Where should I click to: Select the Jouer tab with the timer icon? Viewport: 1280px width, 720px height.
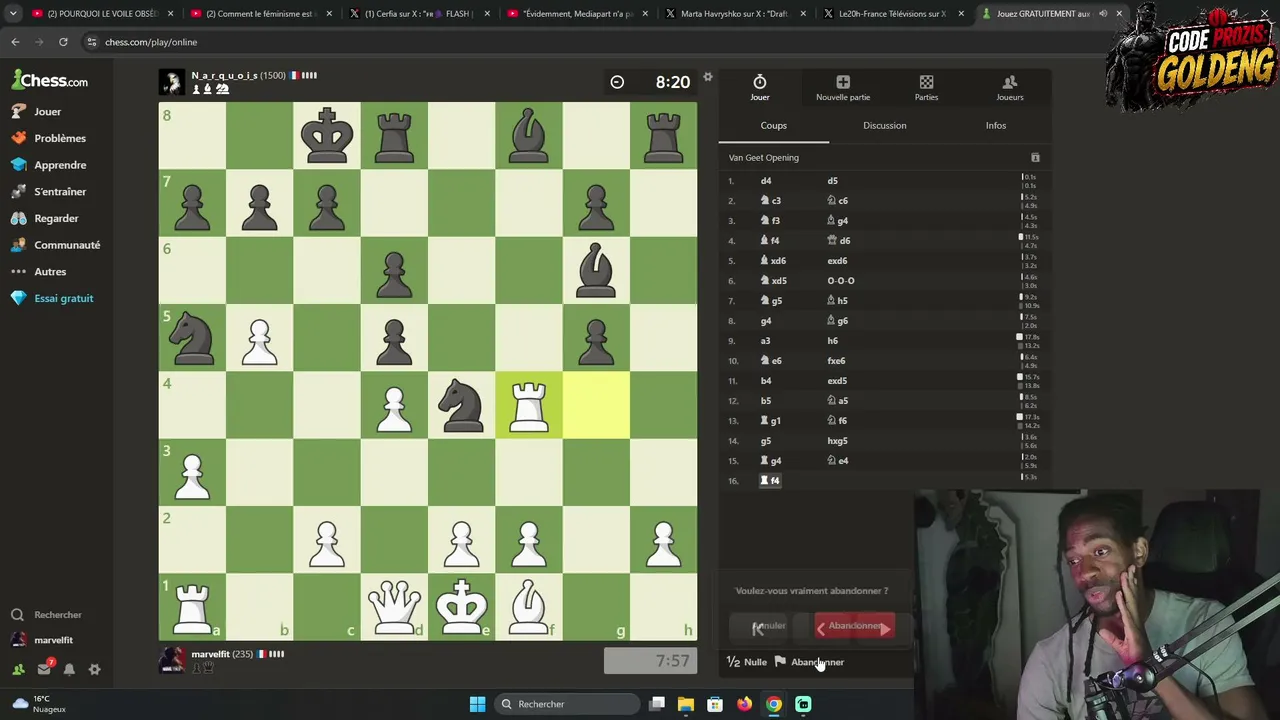tap(760, 87)
